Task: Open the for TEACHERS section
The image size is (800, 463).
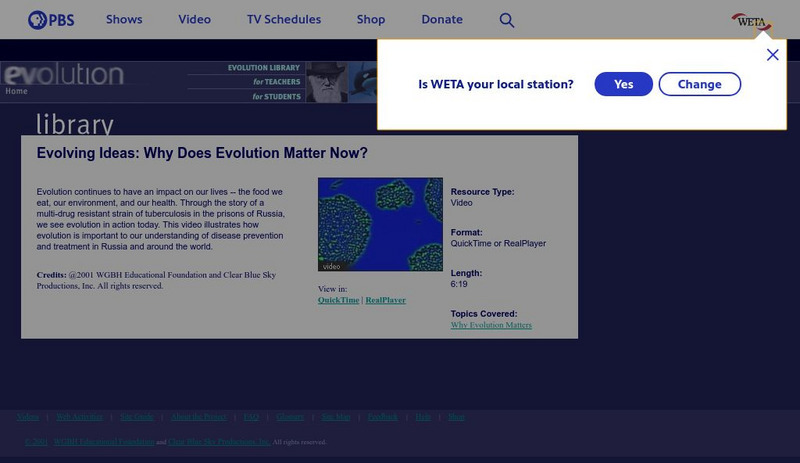Action: point(277,82)
